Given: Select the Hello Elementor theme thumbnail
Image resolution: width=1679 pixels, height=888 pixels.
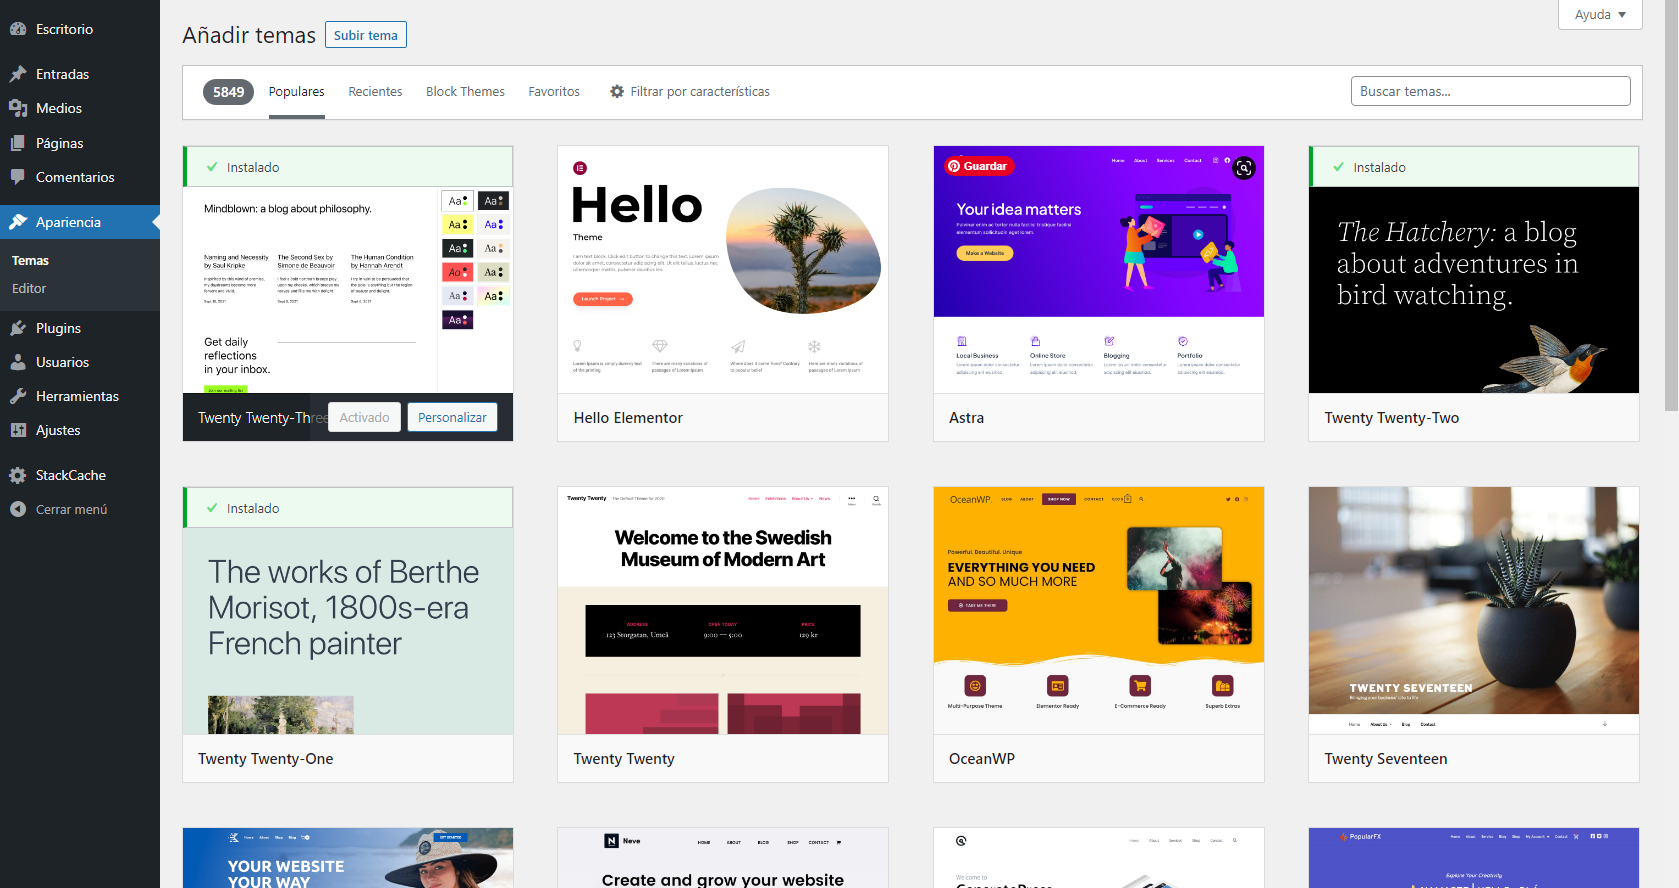Looking at the screenshot, I should pos(723,270).
